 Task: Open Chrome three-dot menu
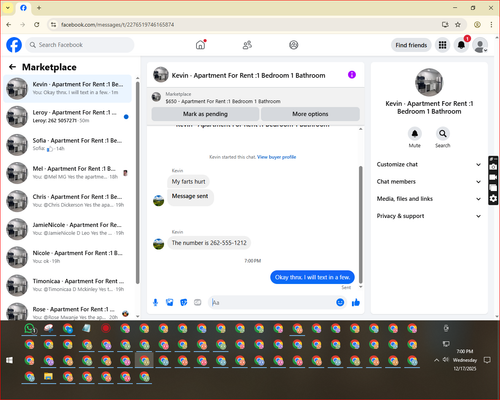tap(491, 25)
